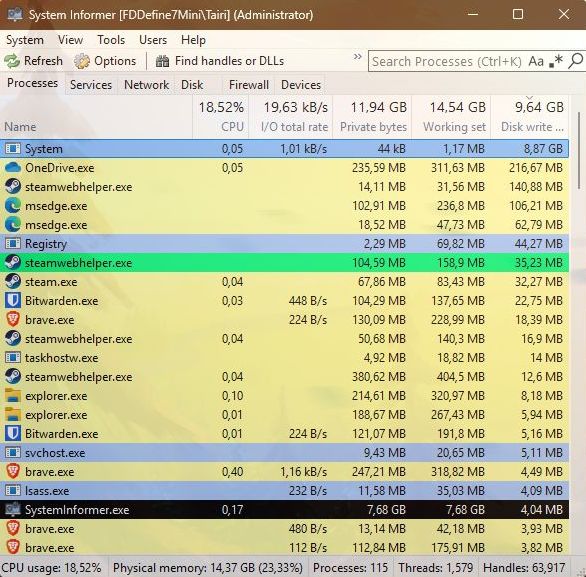Select the svchost.exe process name

(x=55, y=453)
